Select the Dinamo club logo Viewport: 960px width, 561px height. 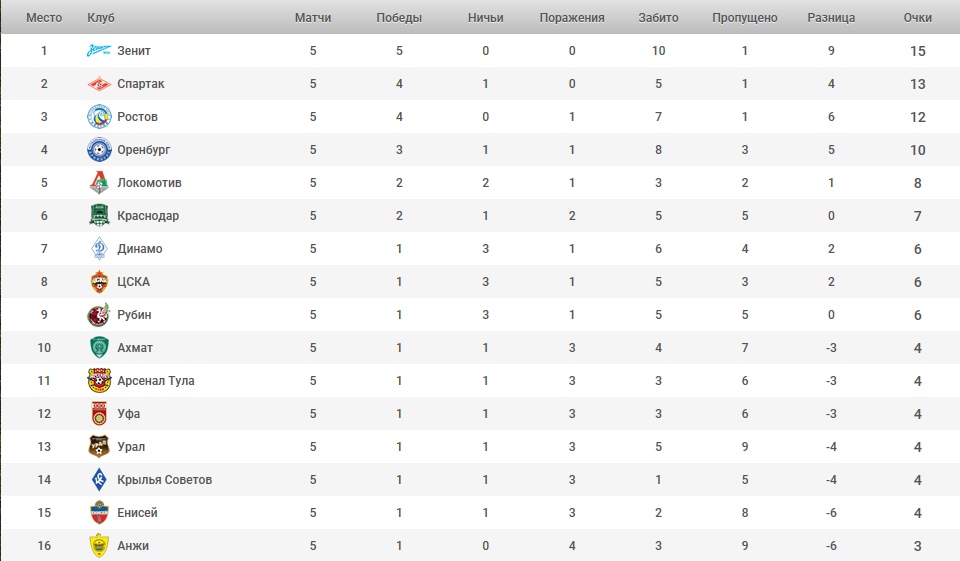[99, 249]
